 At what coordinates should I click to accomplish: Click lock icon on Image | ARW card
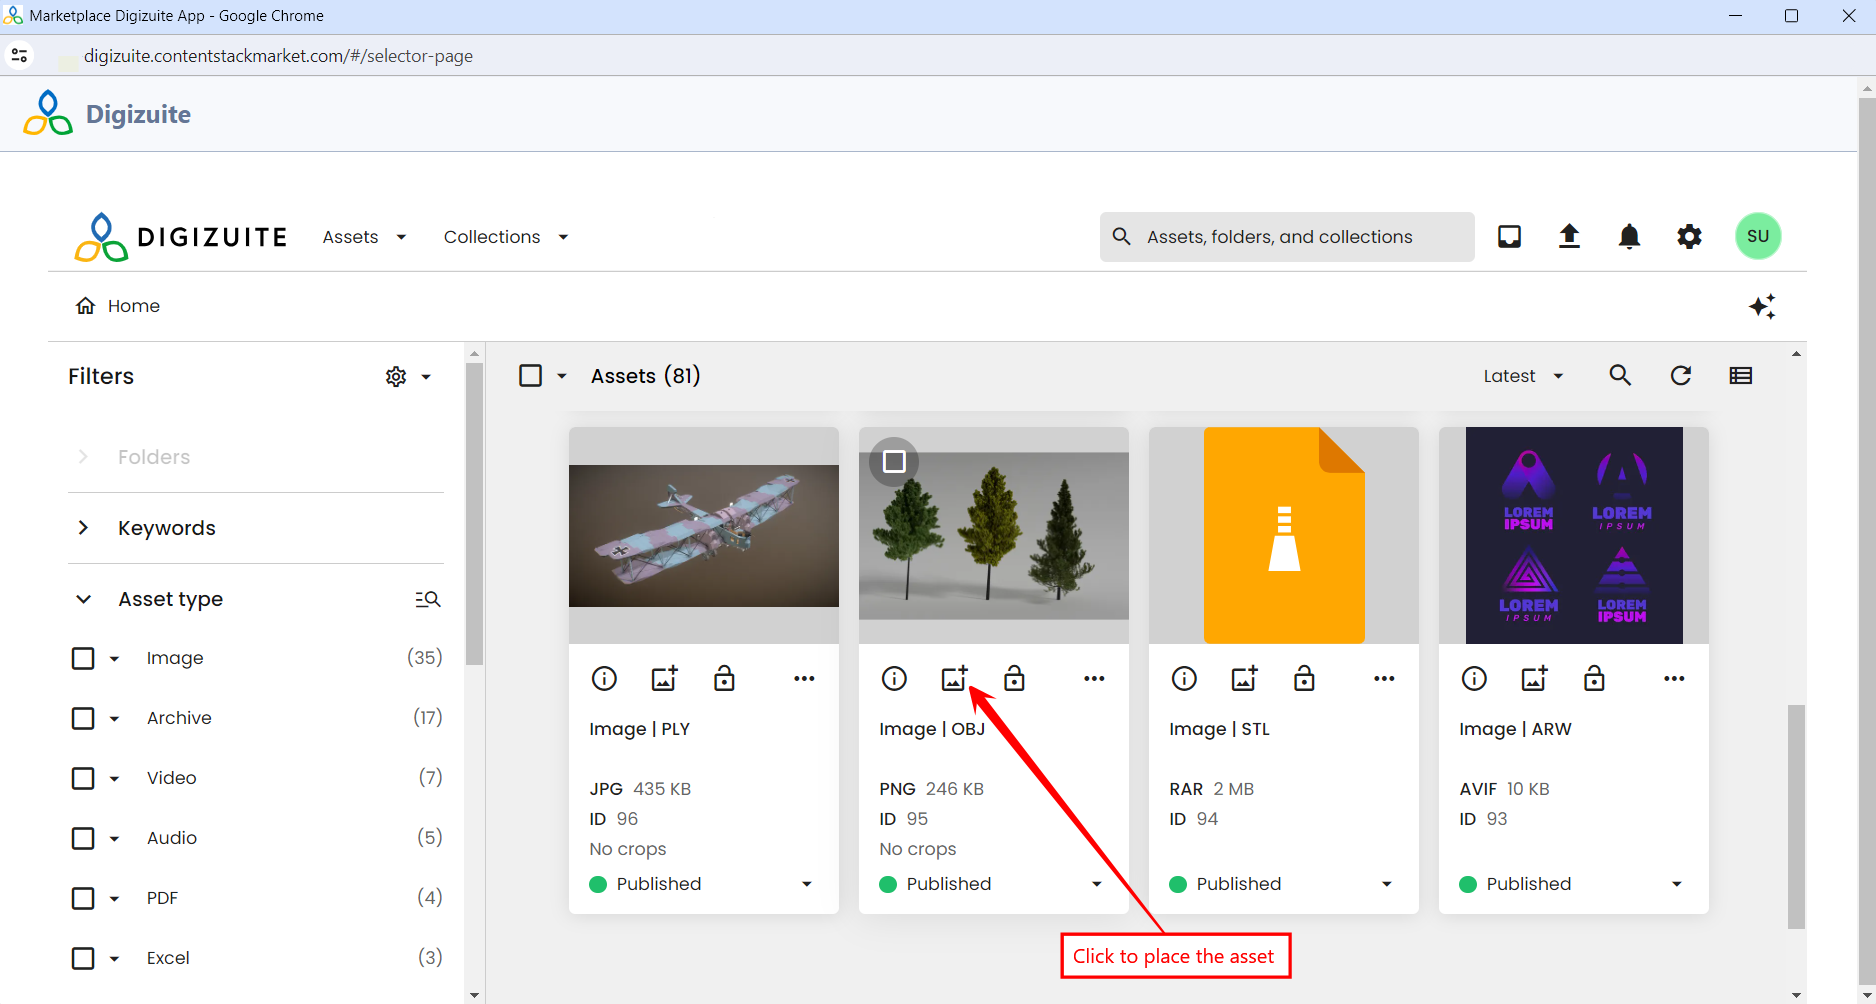click(1594, 679)
